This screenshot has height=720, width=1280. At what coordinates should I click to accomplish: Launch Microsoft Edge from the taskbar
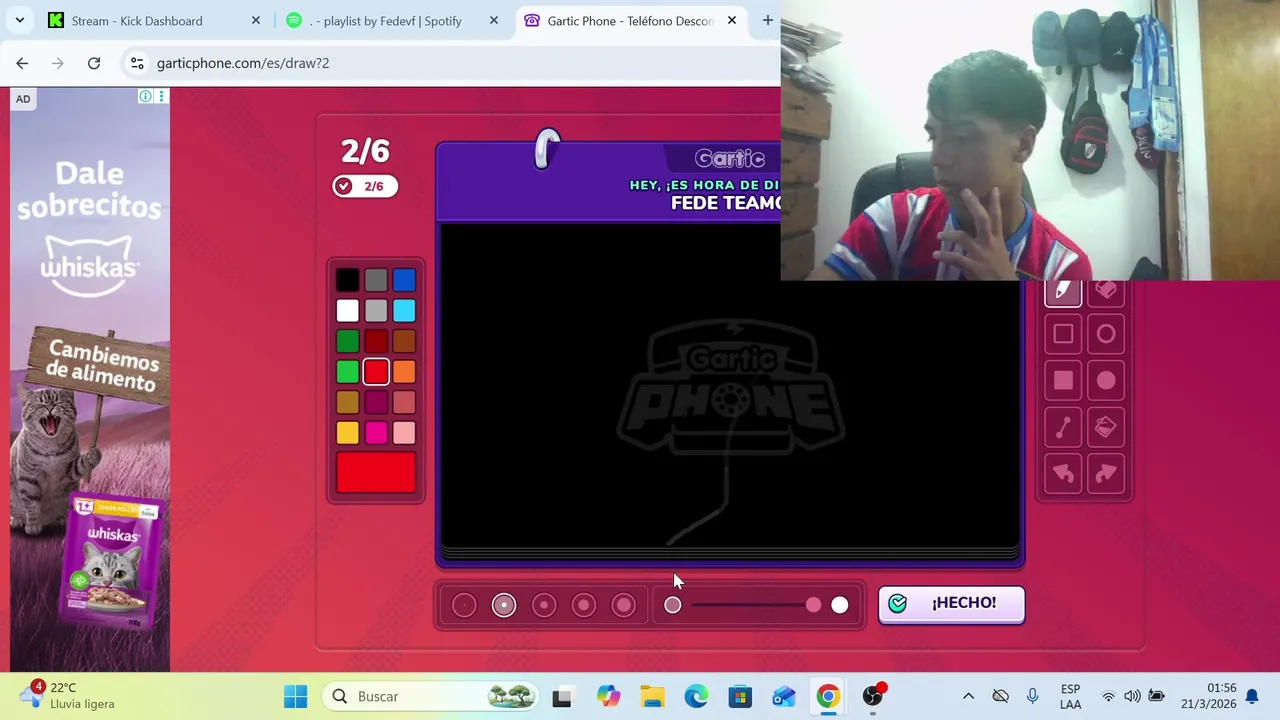point(696,697)
